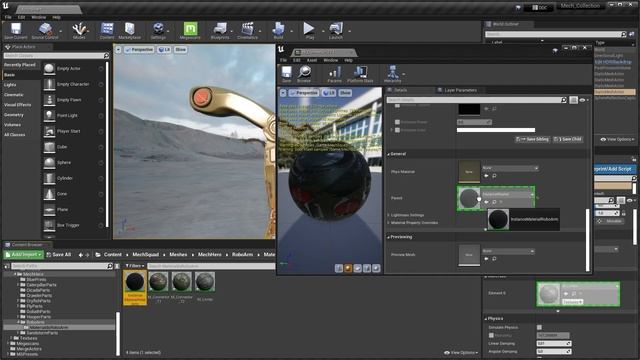The width and height of the screenshot is (640, 360).
Task: Click the Emissive Power value slider field
Action: (474, 122)
